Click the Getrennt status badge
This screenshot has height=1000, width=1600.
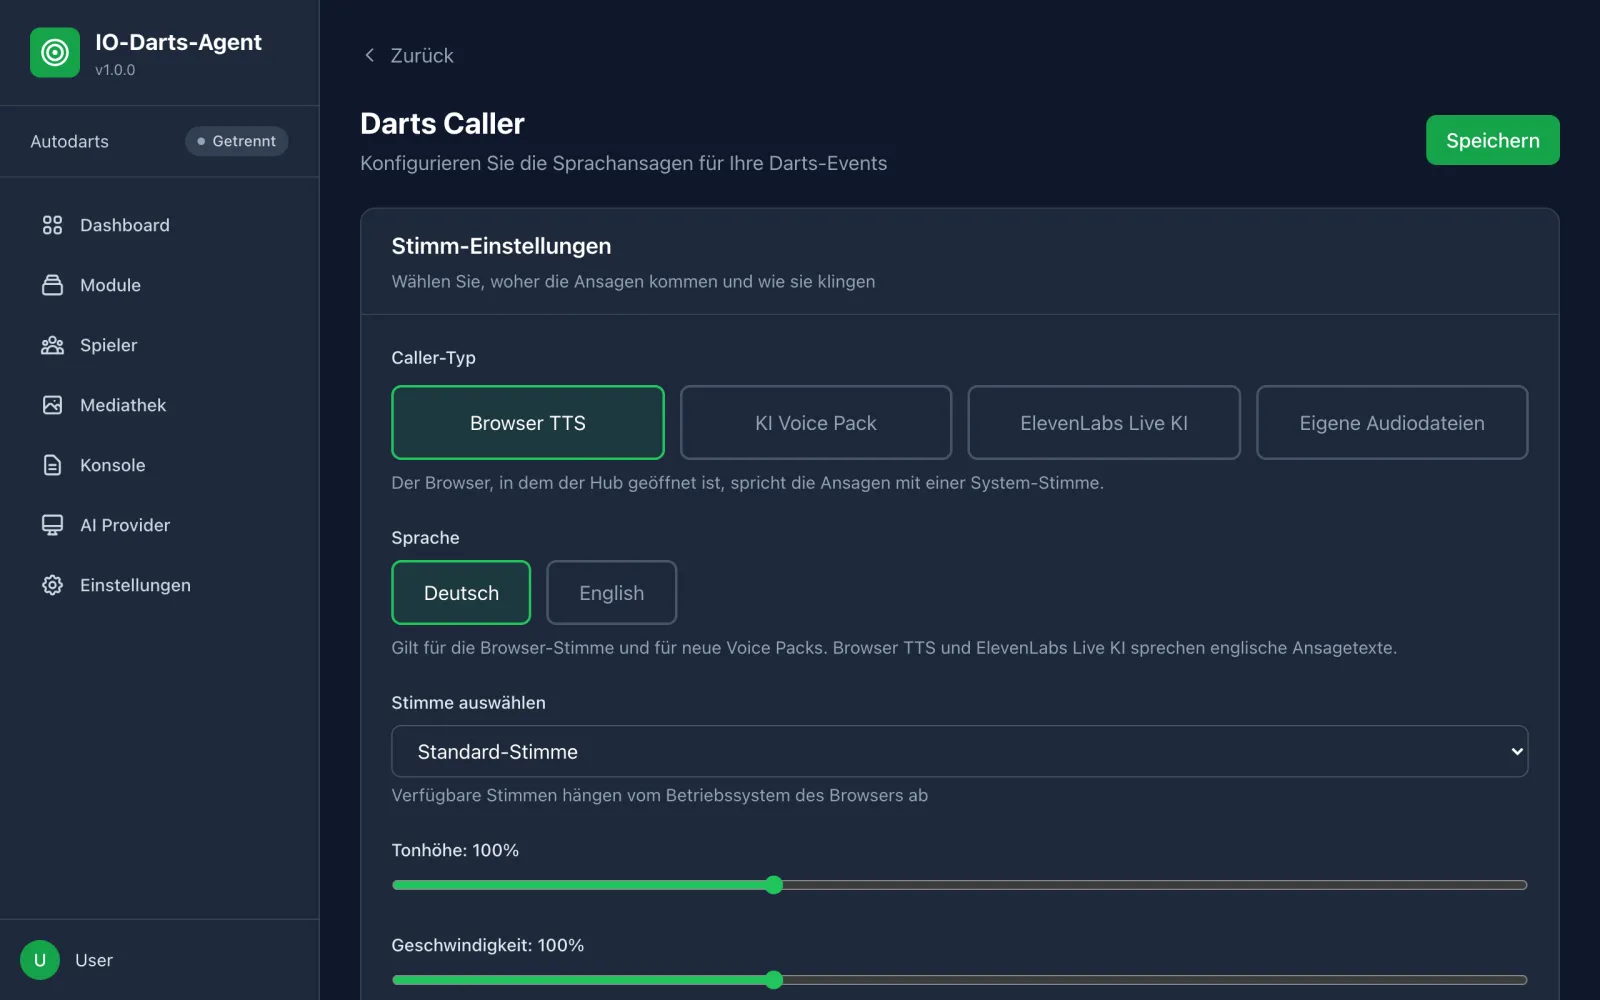coord(237,141)
